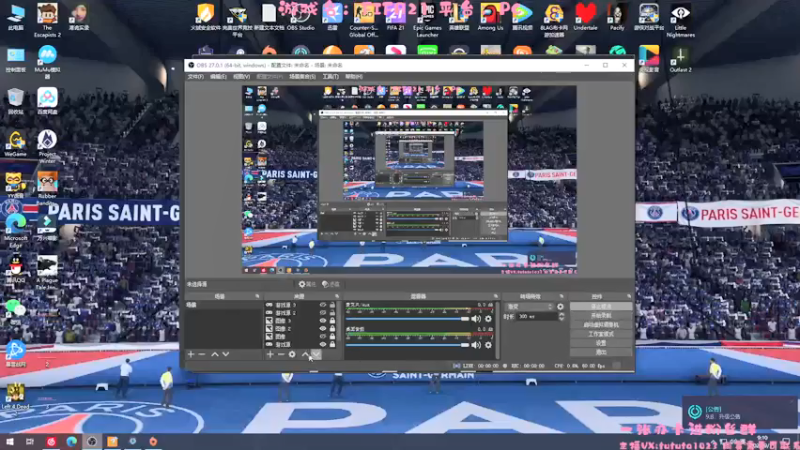Toggle lock on source 图像 2

pos(332,329)
